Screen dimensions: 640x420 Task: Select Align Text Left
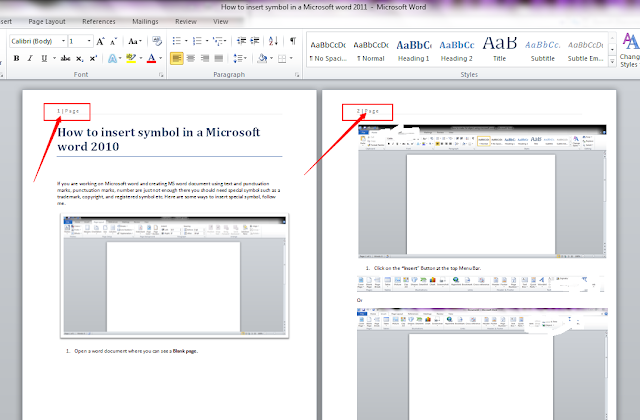pyautogui.click(x=177, y=58)
